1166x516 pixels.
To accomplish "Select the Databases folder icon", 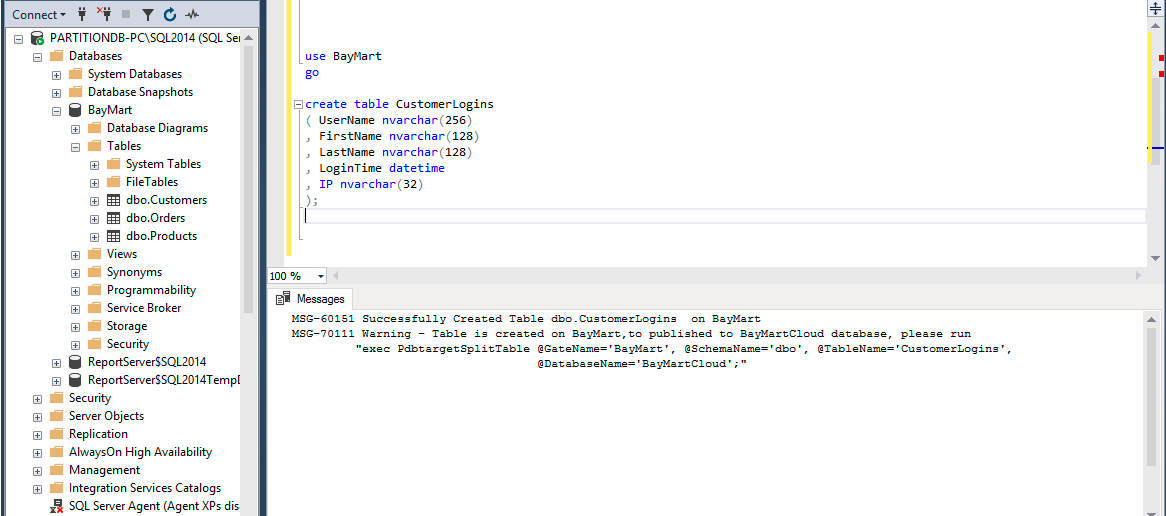I will coord(57,56).
